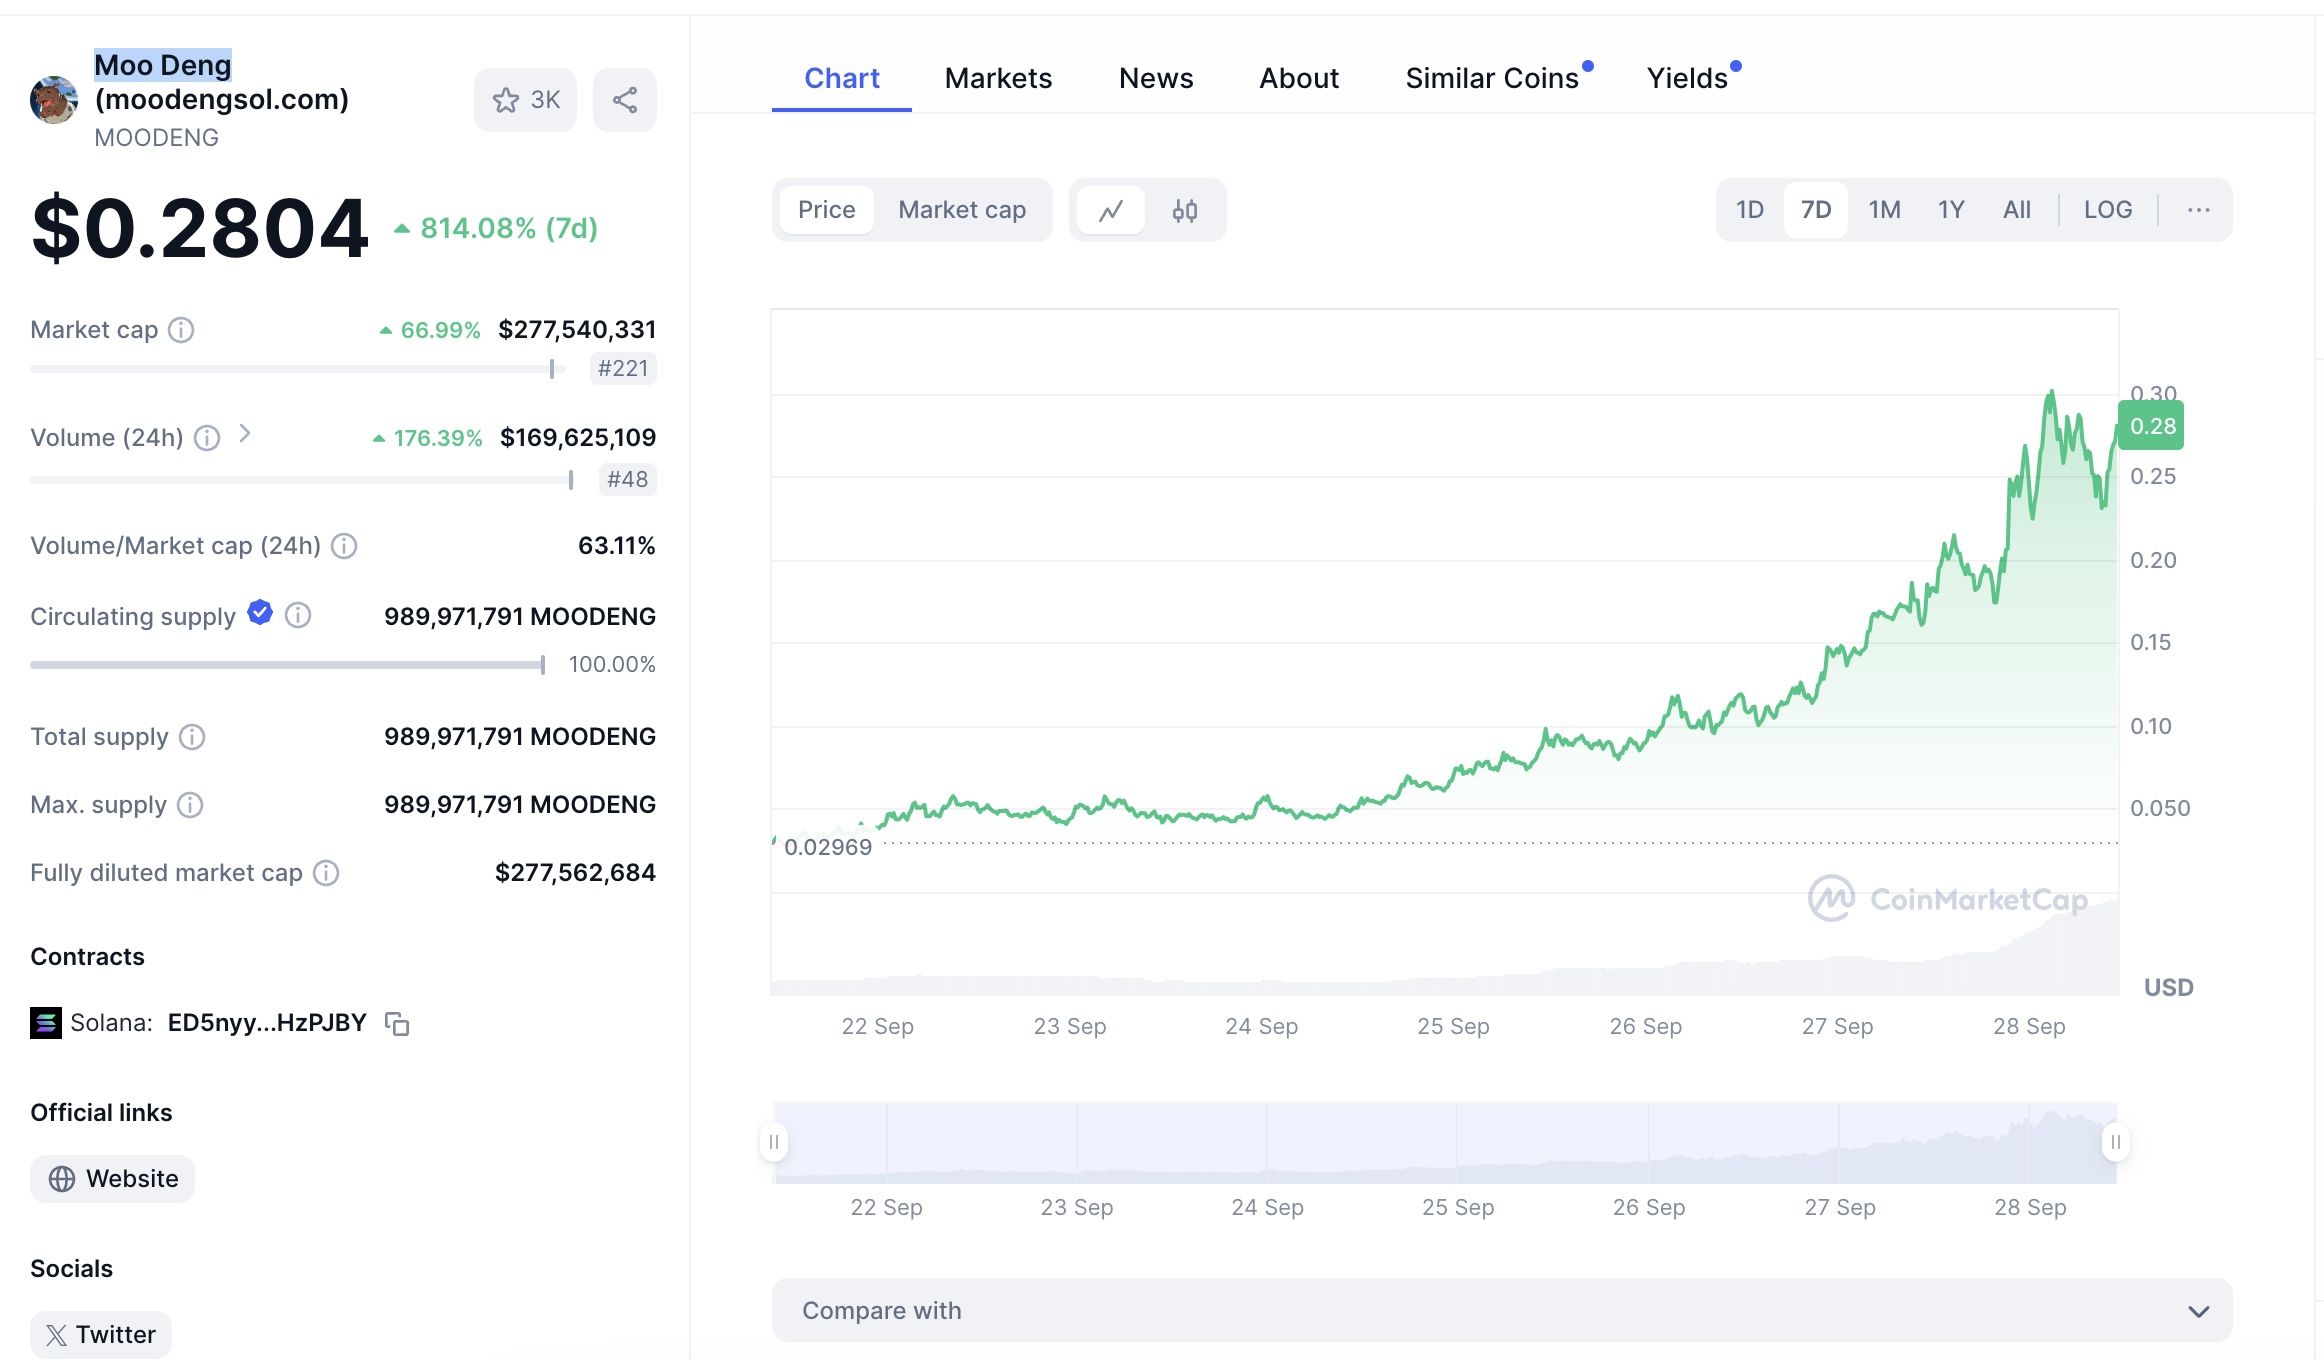Click right handle of chart range slider
This screenshot has height=1360, width=2324.
click(x=2116, y=1142)
